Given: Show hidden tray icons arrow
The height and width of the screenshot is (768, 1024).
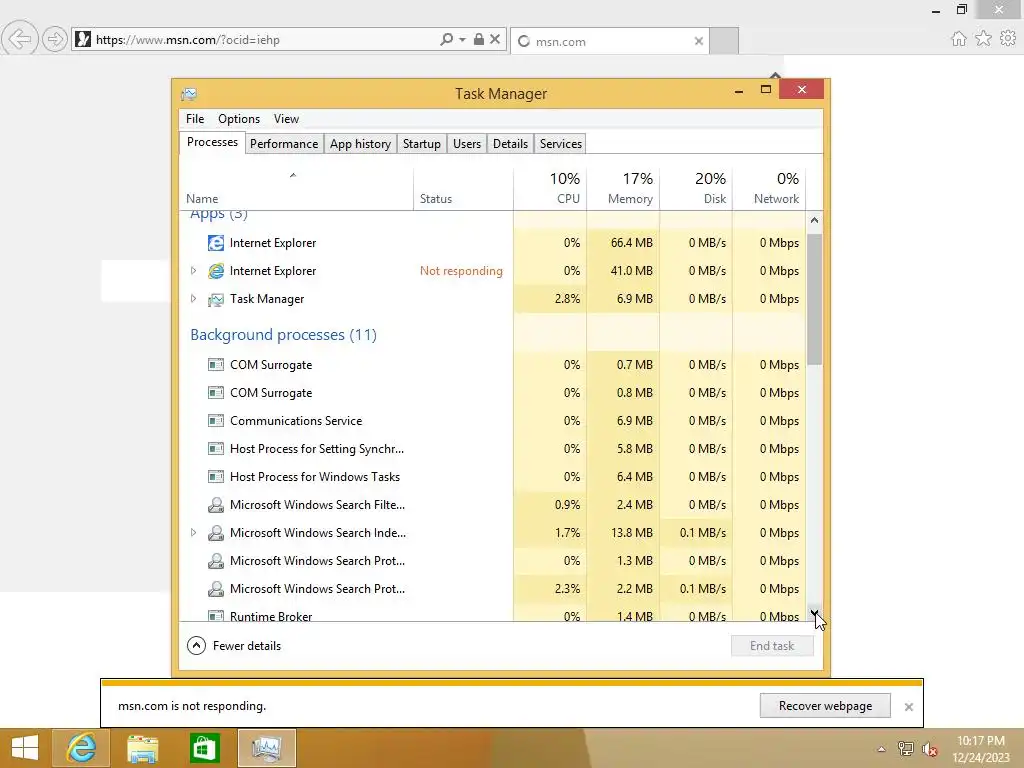Looking at the screenshot, I should coord(881,749).
